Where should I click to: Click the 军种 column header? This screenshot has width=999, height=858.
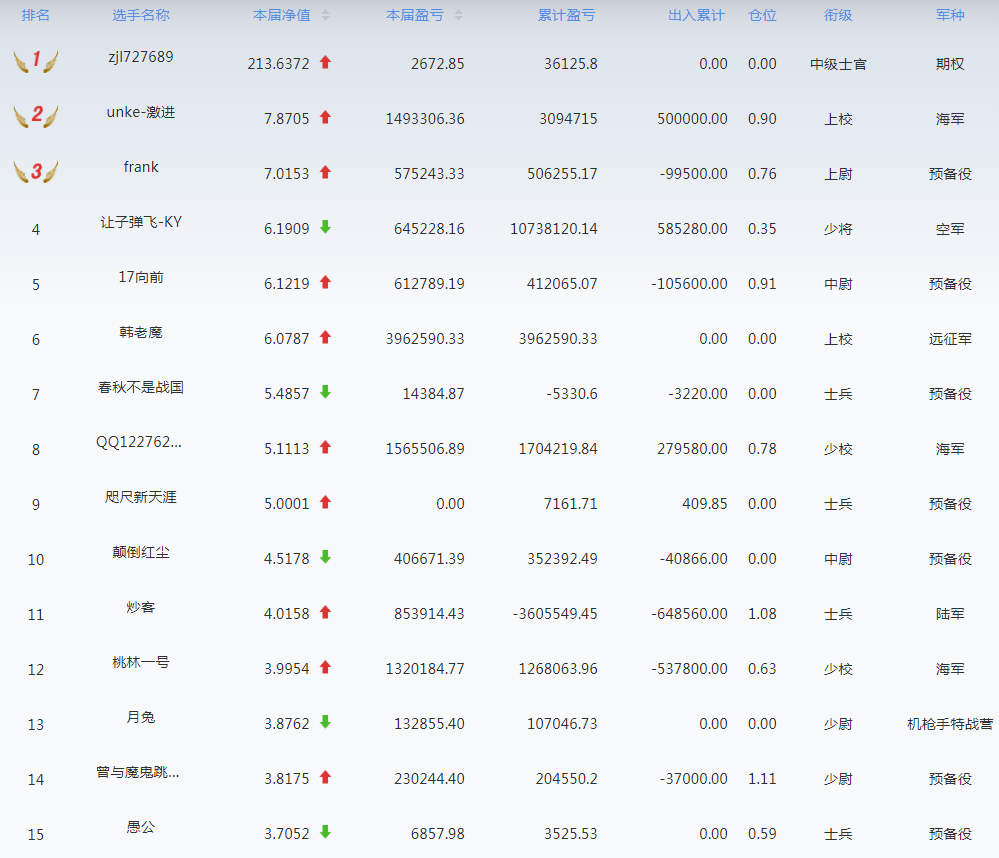[950, 15]
